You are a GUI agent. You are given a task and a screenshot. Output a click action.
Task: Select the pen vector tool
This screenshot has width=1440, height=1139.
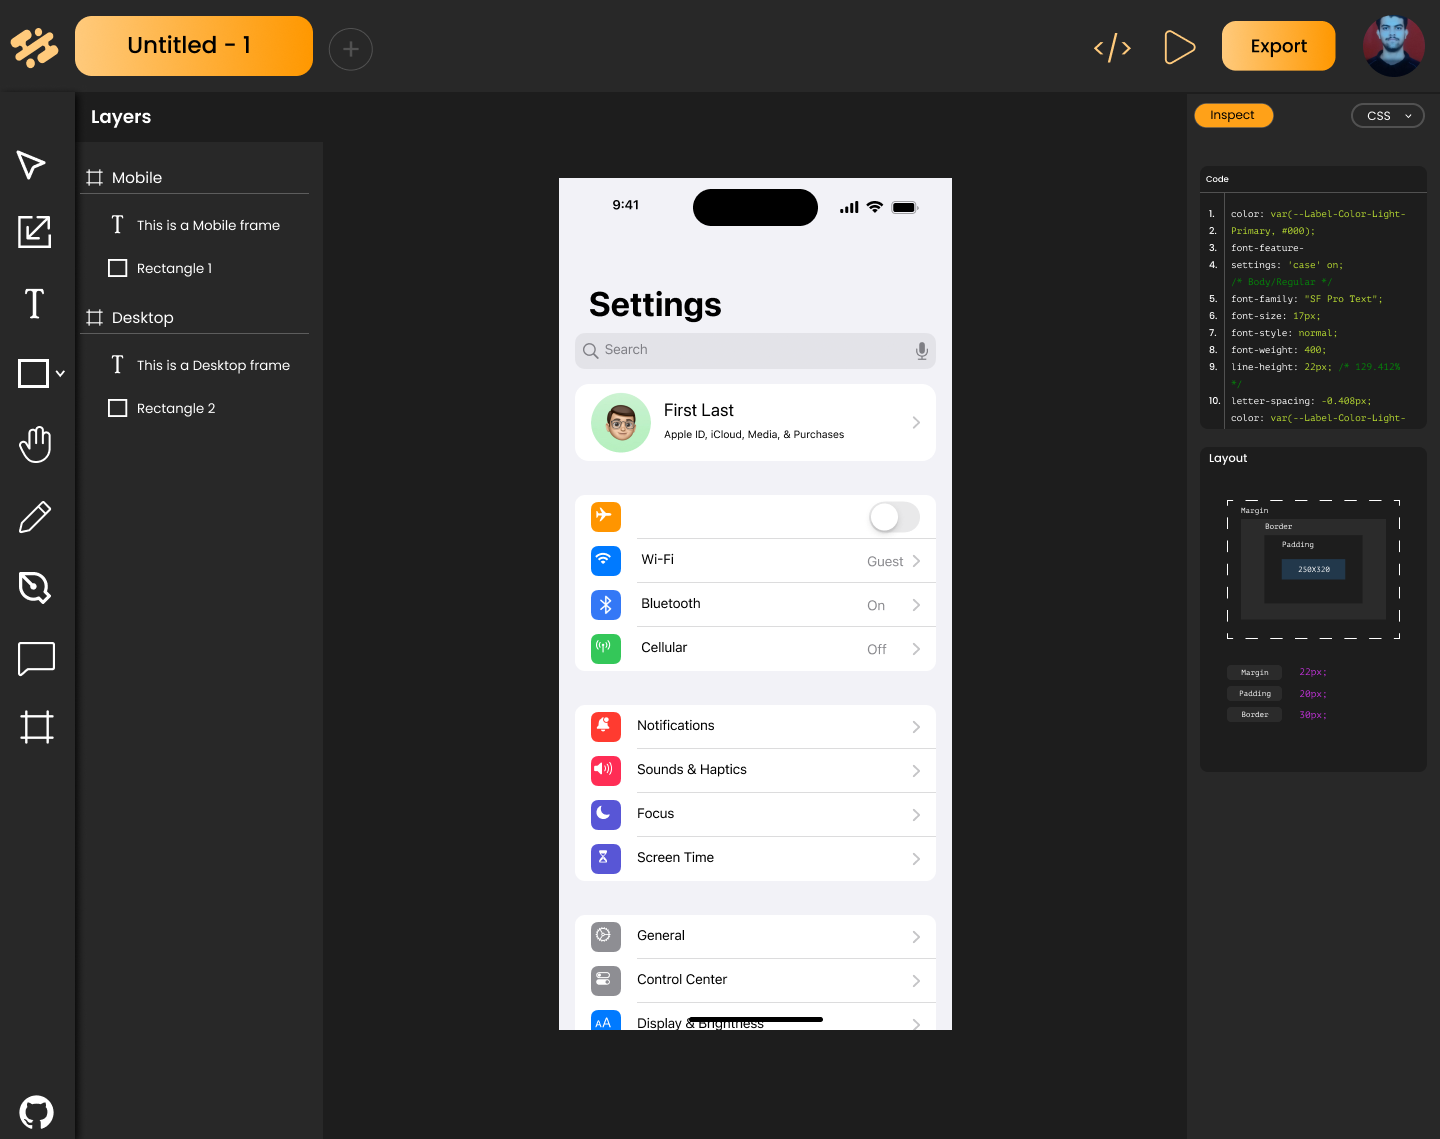coord(35,587)
